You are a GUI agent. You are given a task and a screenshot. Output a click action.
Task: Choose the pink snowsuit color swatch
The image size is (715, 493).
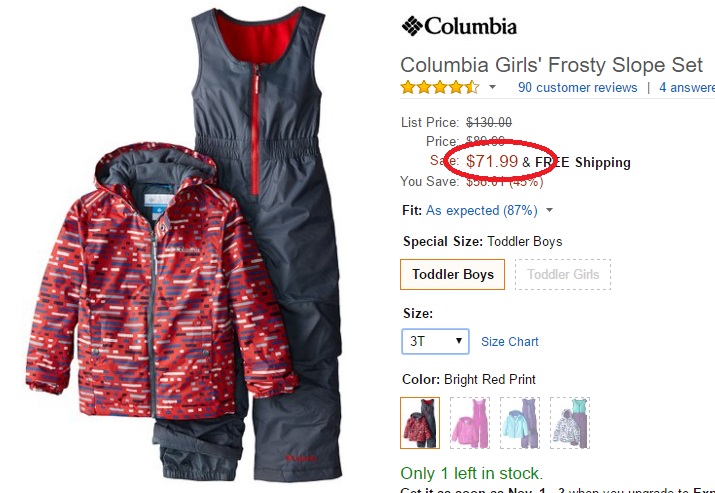tap(470, 423)
